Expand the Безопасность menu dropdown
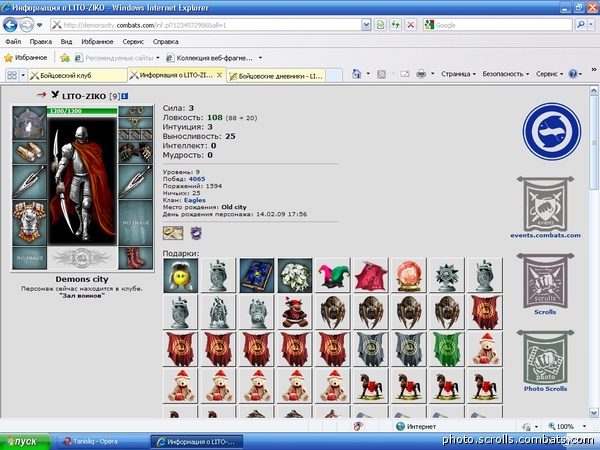 (x=505, y=74)
